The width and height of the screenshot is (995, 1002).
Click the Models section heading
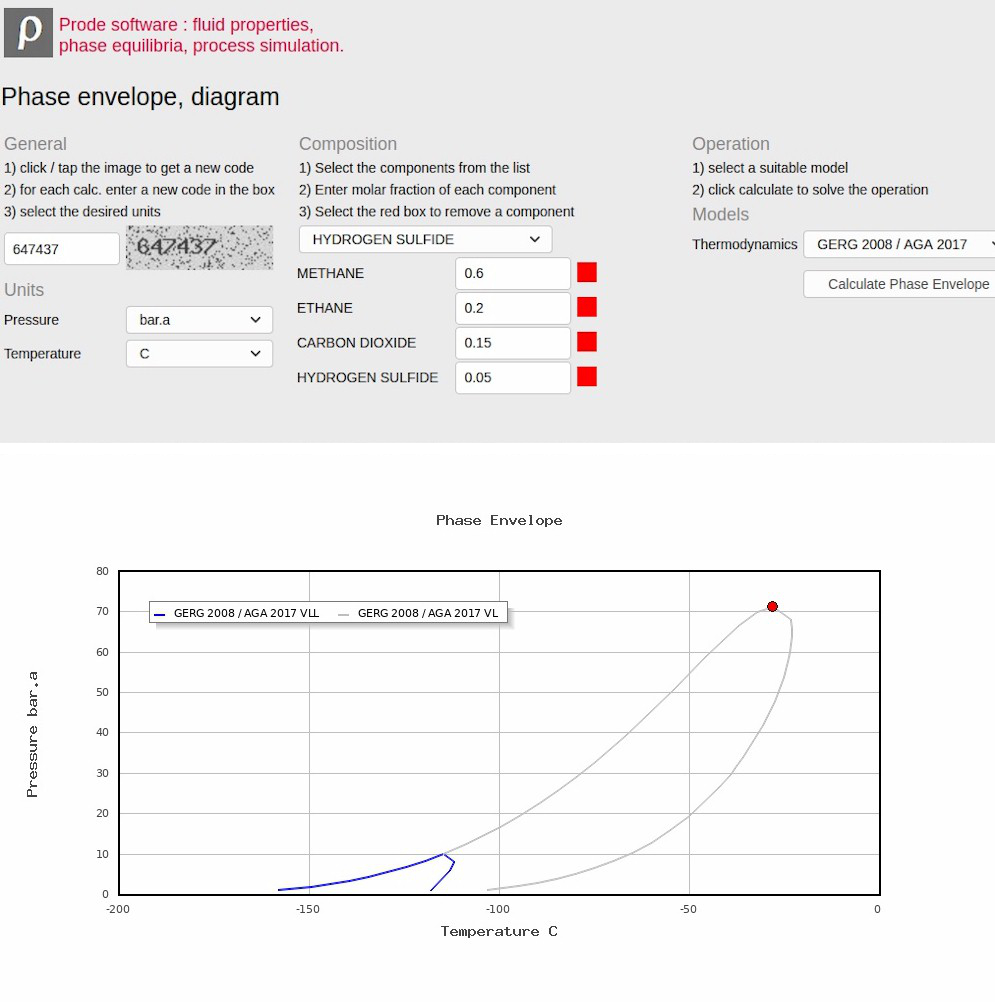721,215
